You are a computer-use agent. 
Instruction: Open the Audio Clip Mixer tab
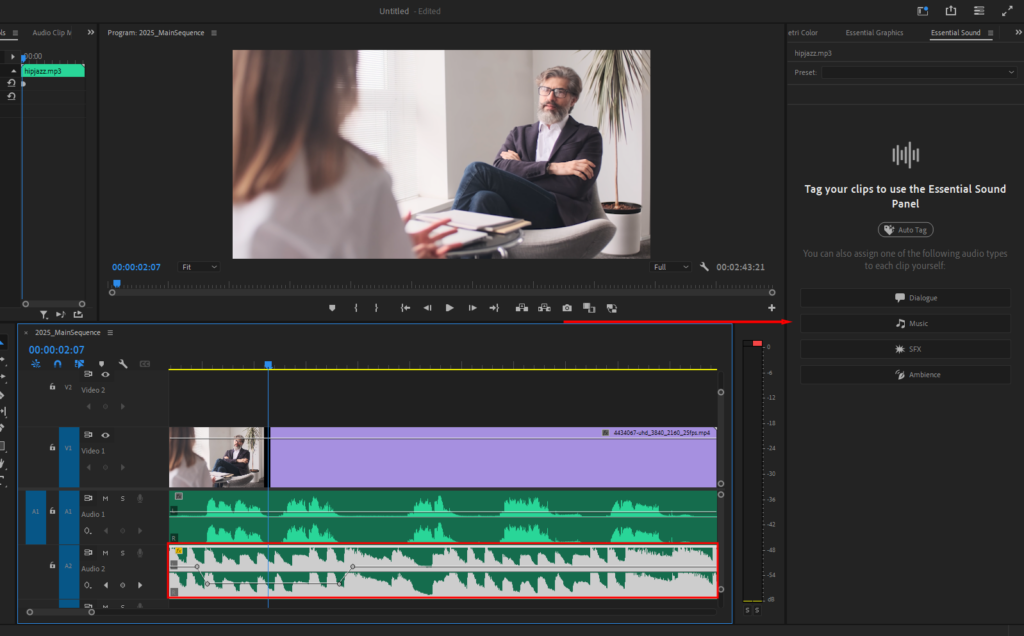click(x=52, y=33)
